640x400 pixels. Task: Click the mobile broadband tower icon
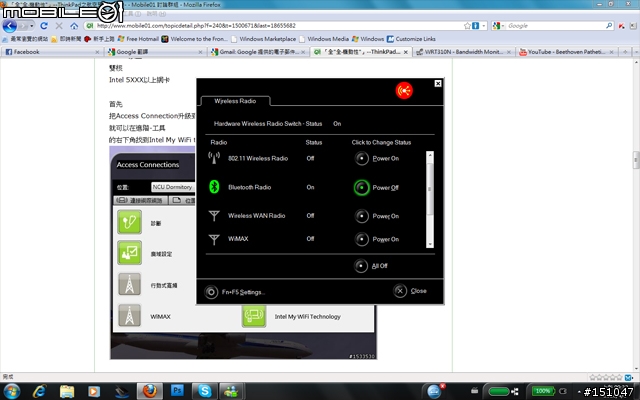tap(129, 284)
